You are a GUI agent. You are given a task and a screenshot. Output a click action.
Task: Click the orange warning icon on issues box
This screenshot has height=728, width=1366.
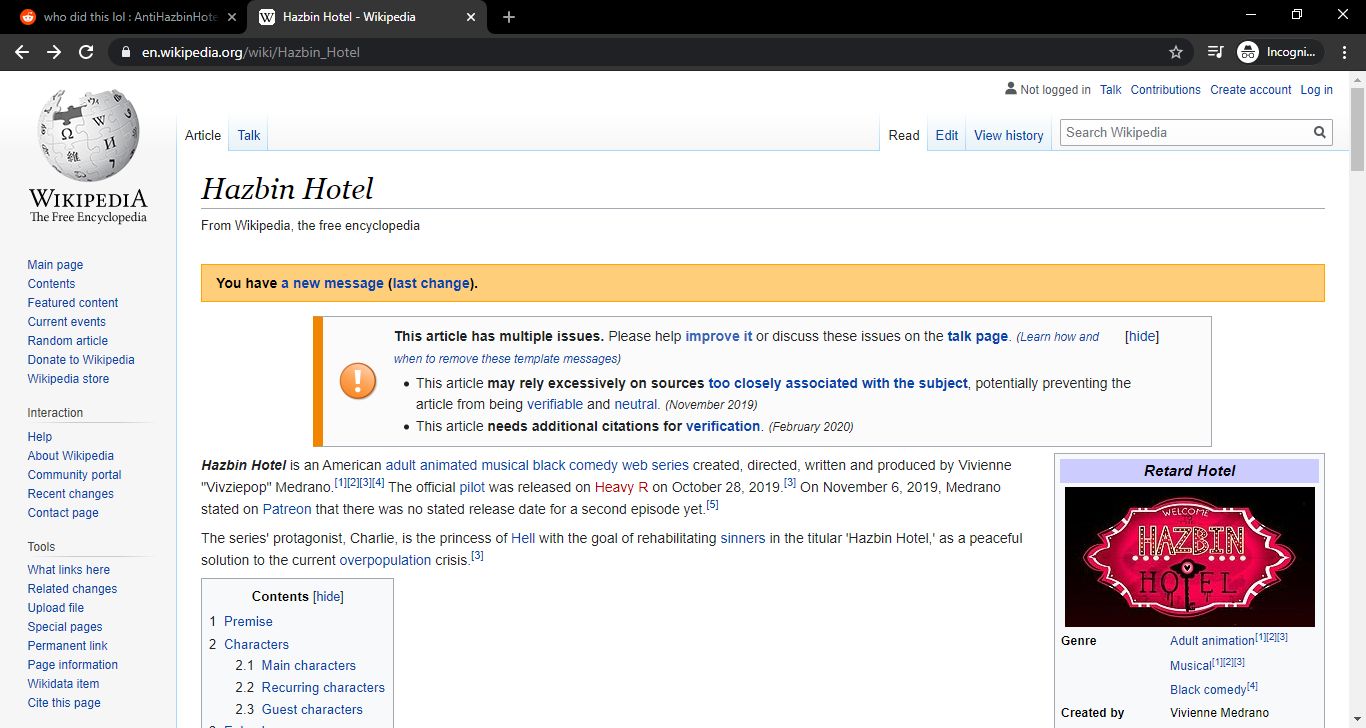[358, 381]
